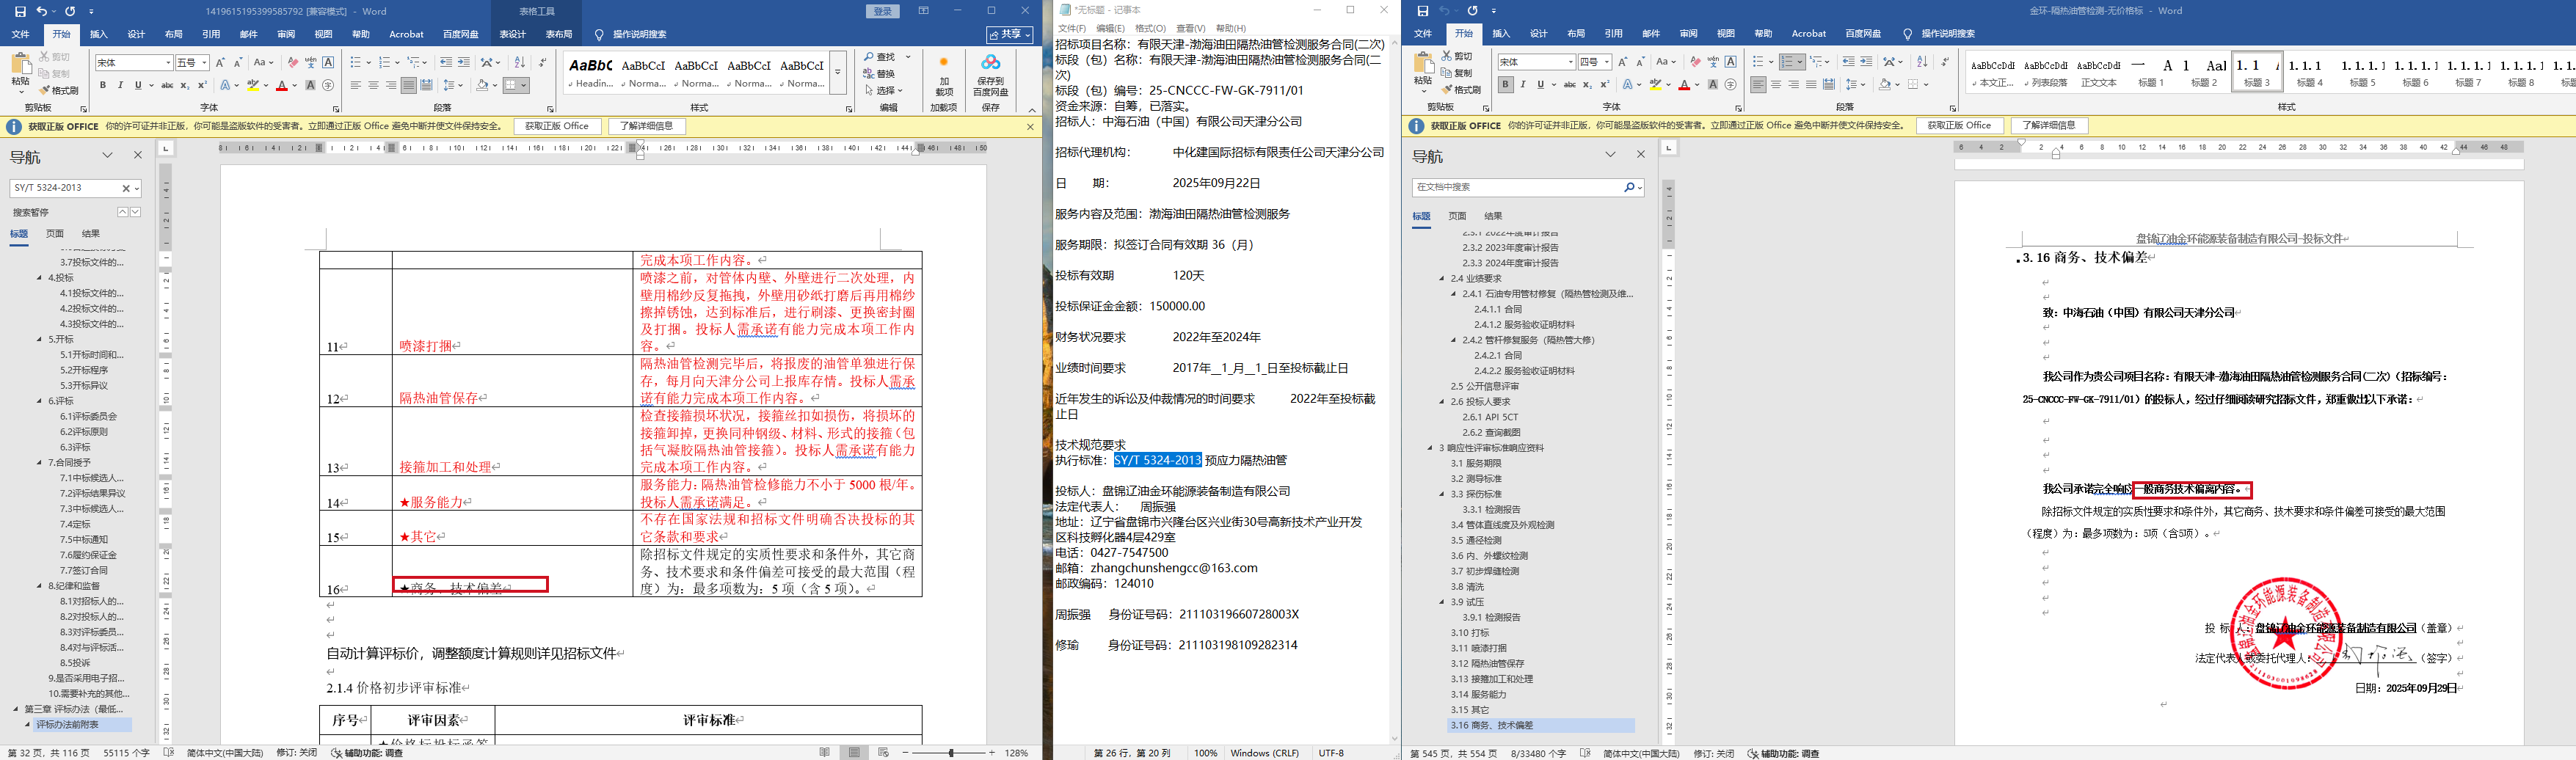Click Replace (替换) in left Word ribbon

coord(881,74)
